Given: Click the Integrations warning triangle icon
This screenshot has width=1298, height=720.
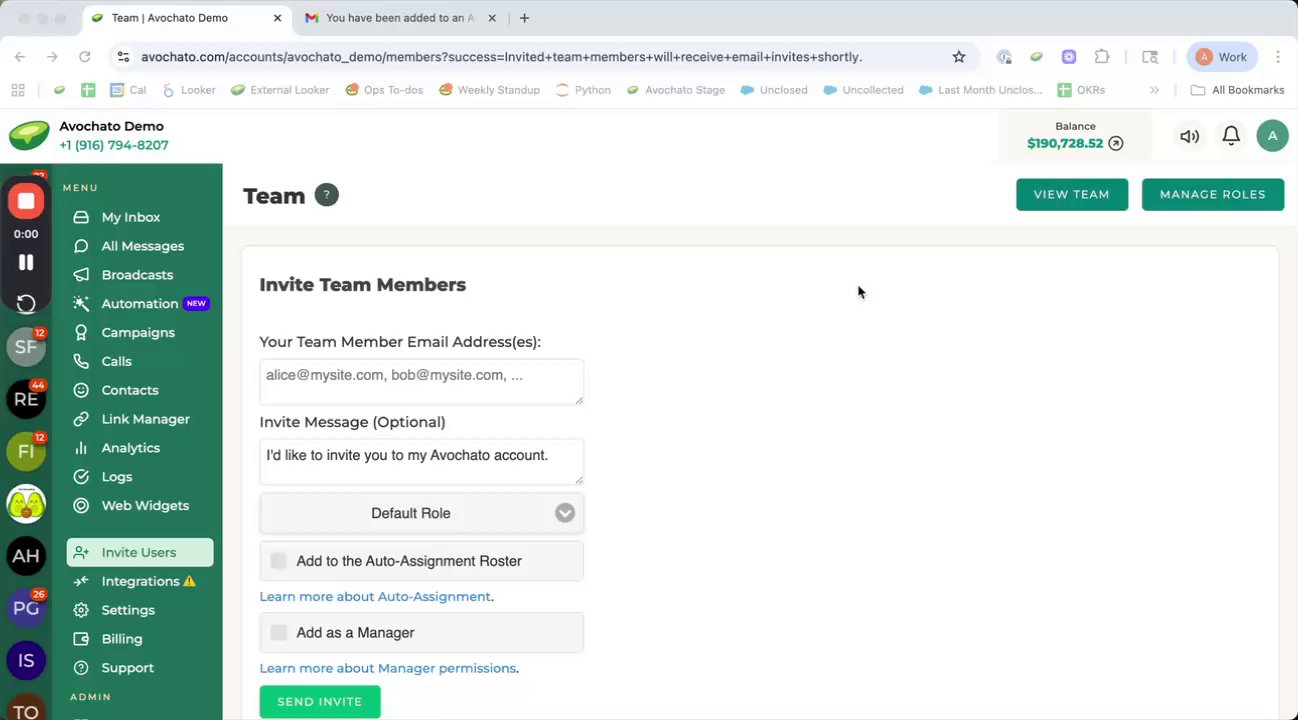Looking at the screenshot, I should (190, 581).
